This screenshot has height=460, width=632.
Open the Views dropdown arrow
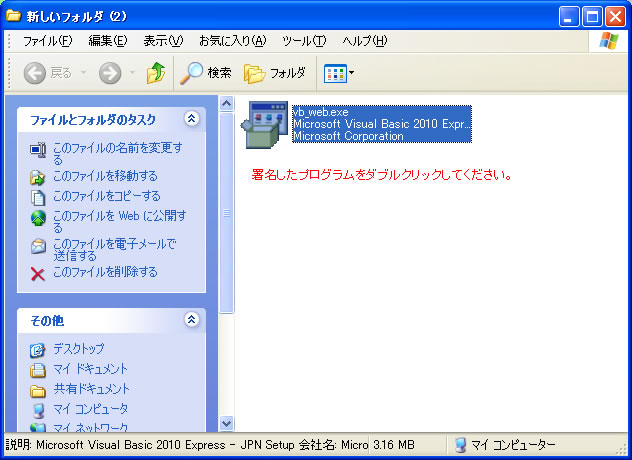(x=351, y=73)
